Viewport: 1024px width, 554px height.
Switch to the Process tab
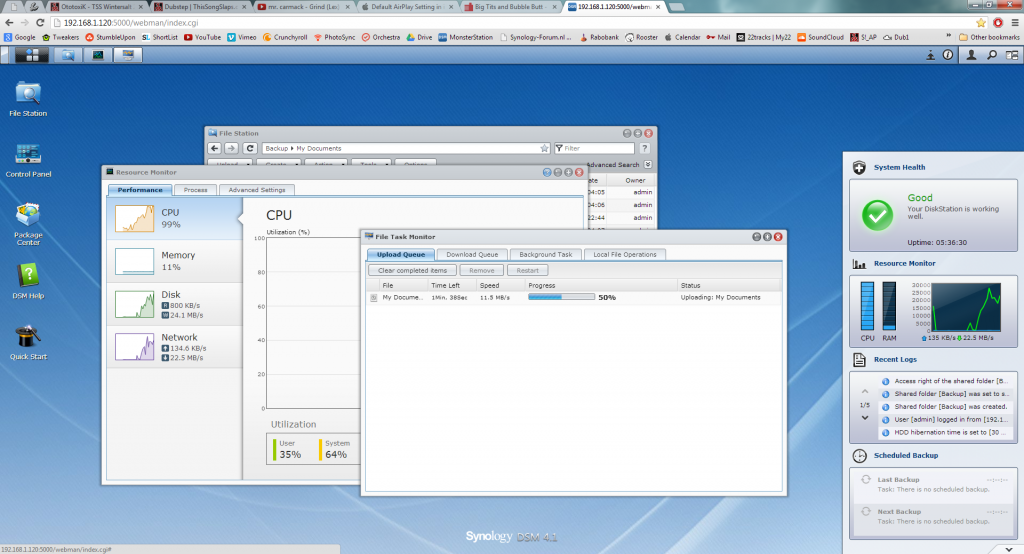click(195, 190)
